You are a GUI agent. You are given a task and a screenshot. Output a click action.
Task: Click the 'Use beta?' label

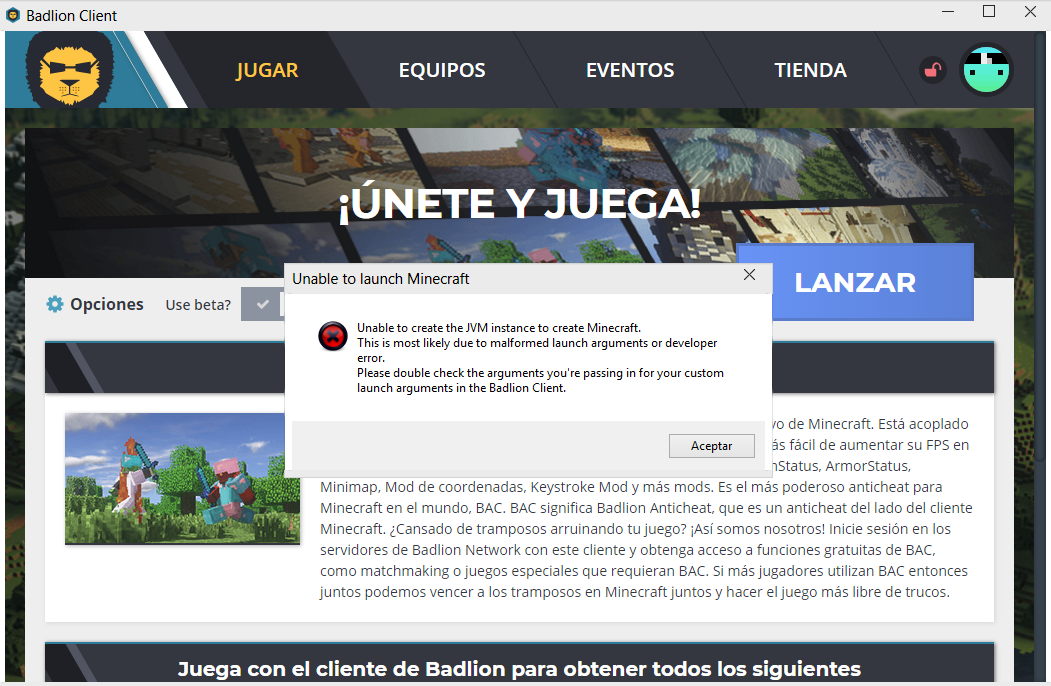tap(198, 304)
